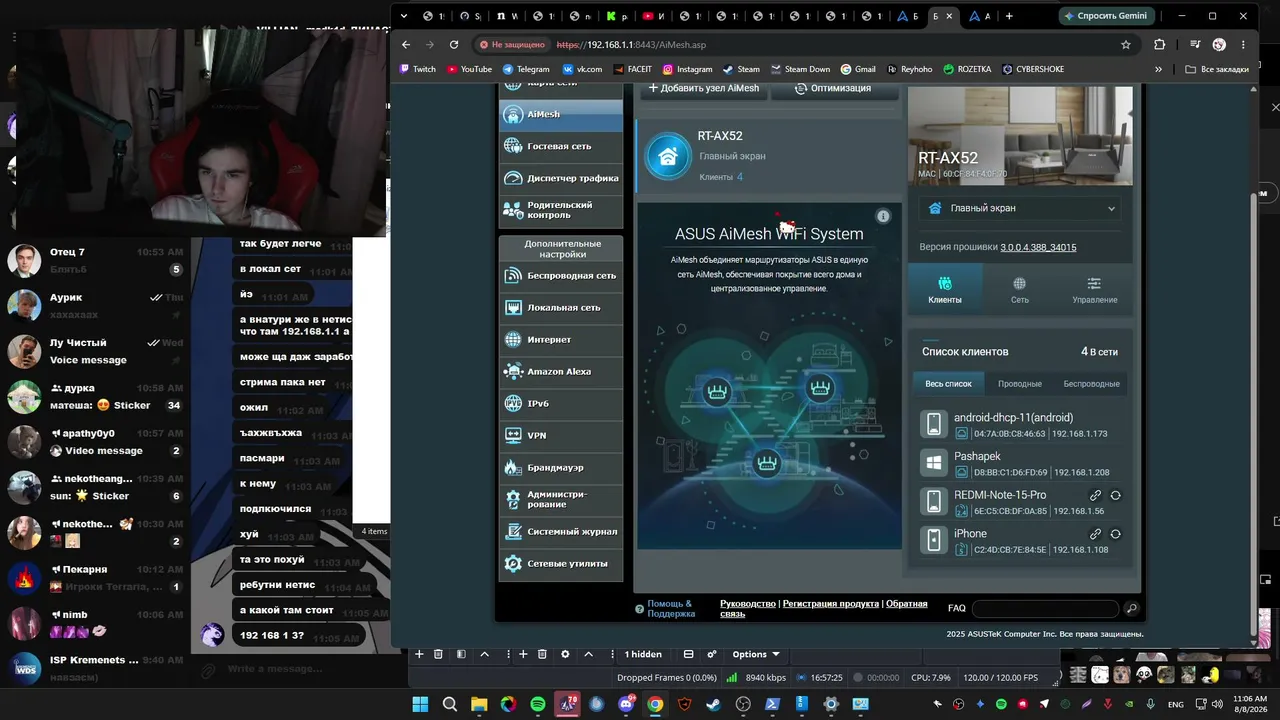Click the Оптимизация button
Viewport: 1280px width, 720px height.
click(833, 88)
